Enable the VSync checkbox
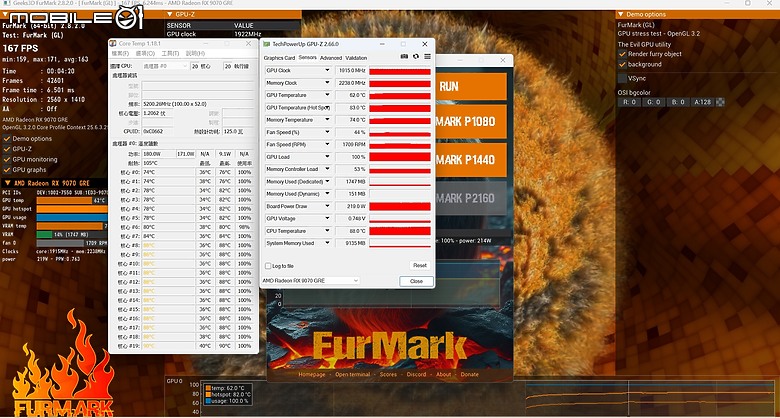 click(x=622, y=78)
